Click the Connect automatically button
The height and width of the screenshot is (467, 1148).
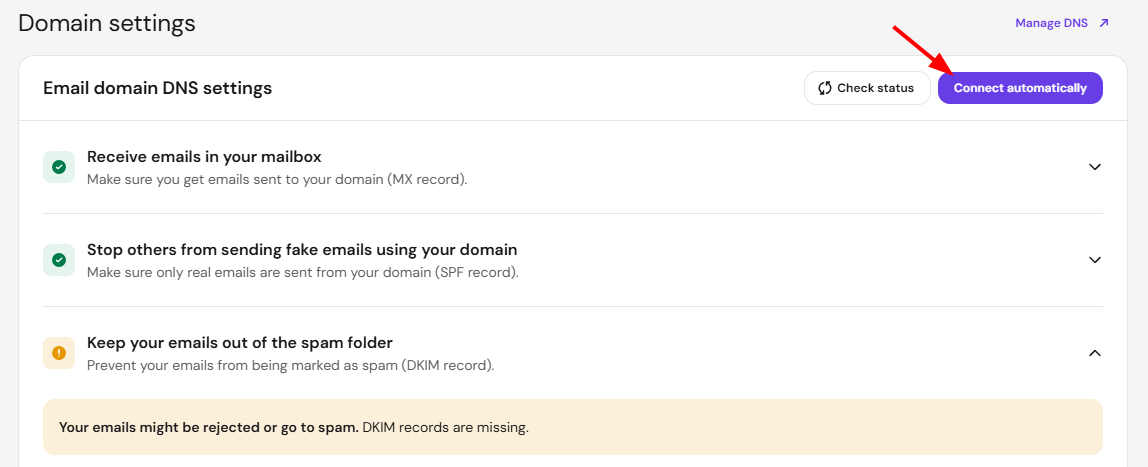click(1020, 88)
